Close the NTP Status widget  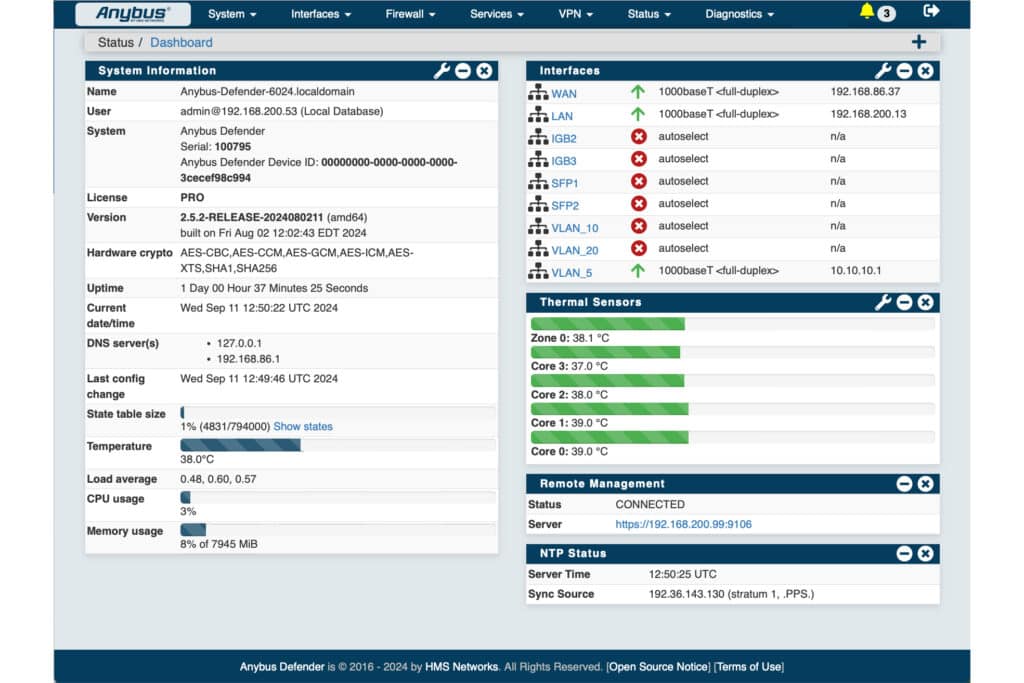pyautogui.click(x=925, y=554)
